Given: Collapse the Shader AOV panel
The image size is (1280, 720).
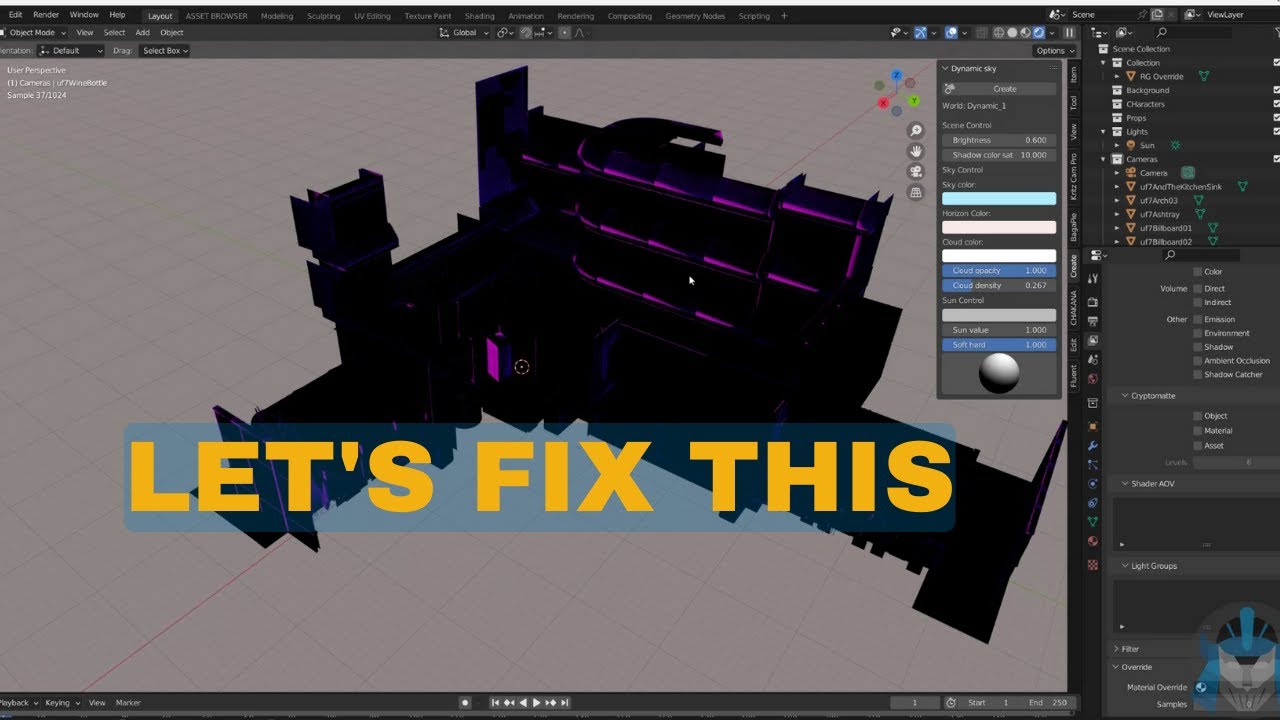Looking at the screenshot, I should 1125,483.
